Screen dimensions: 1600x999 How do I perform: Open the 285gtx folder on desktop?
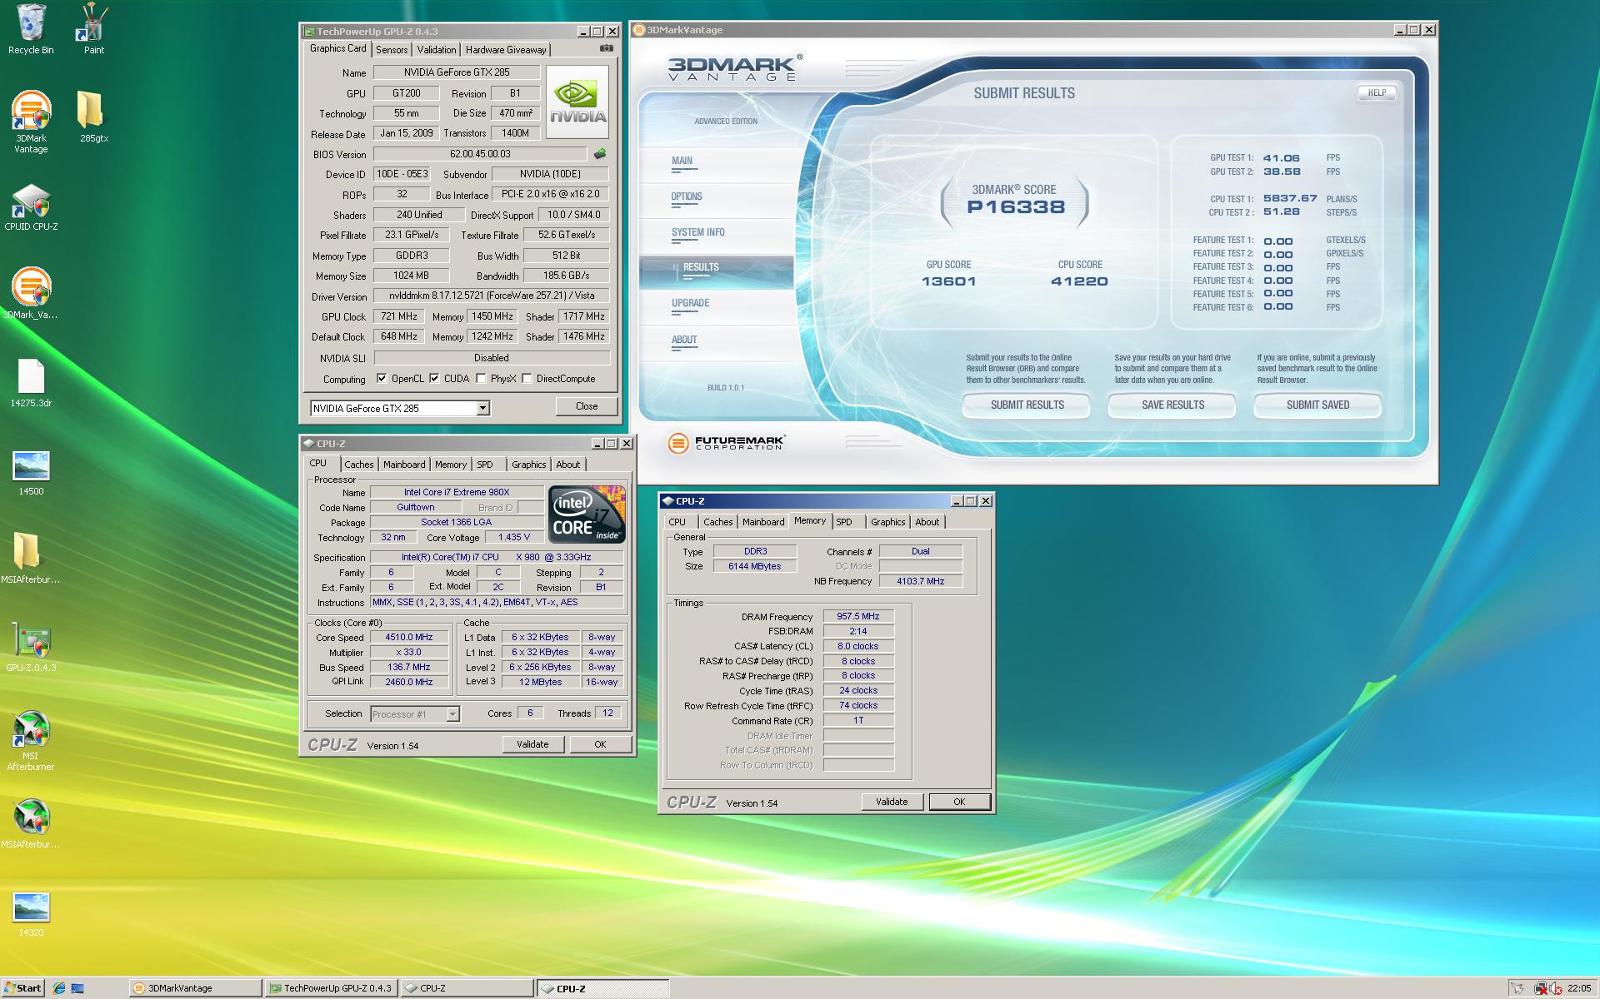(x=93, y=116)
